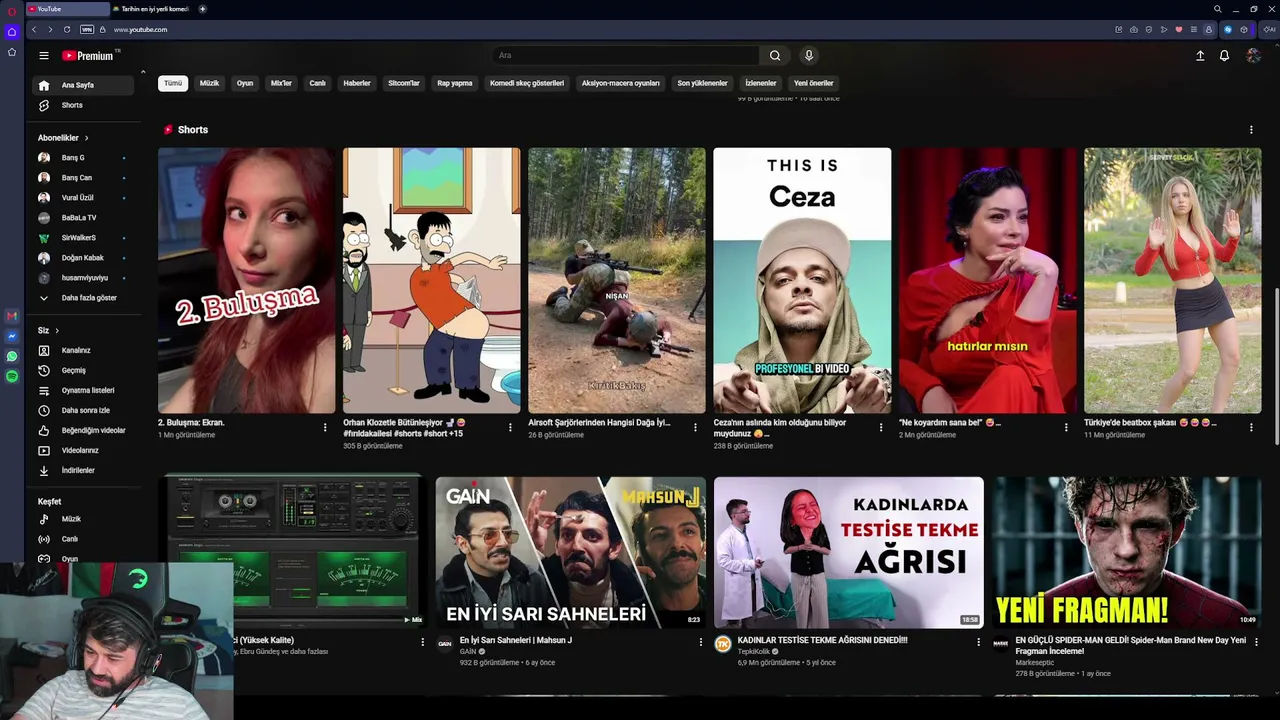Select the Müzik filter chip
The height and width of the screenshot is (720, 1280).
point(209,83)
